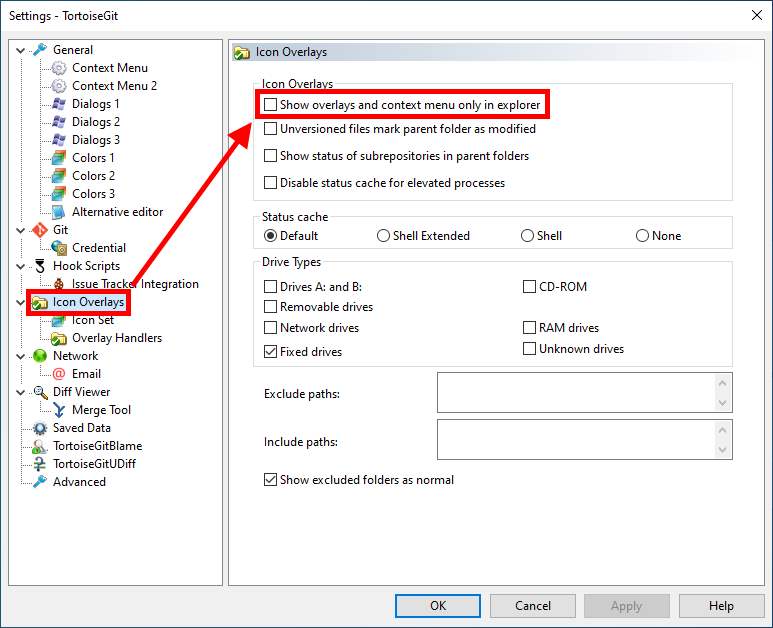Viewport: 773px width, 628px height.
Task: Collapse the Icon Overlays tree node
Action: pyautogui.click(x=21, y=302)
